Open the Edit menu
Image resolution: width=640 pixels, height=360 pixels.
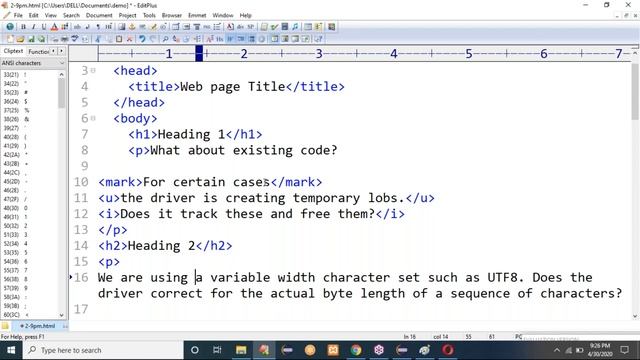(x=33, y=15)
